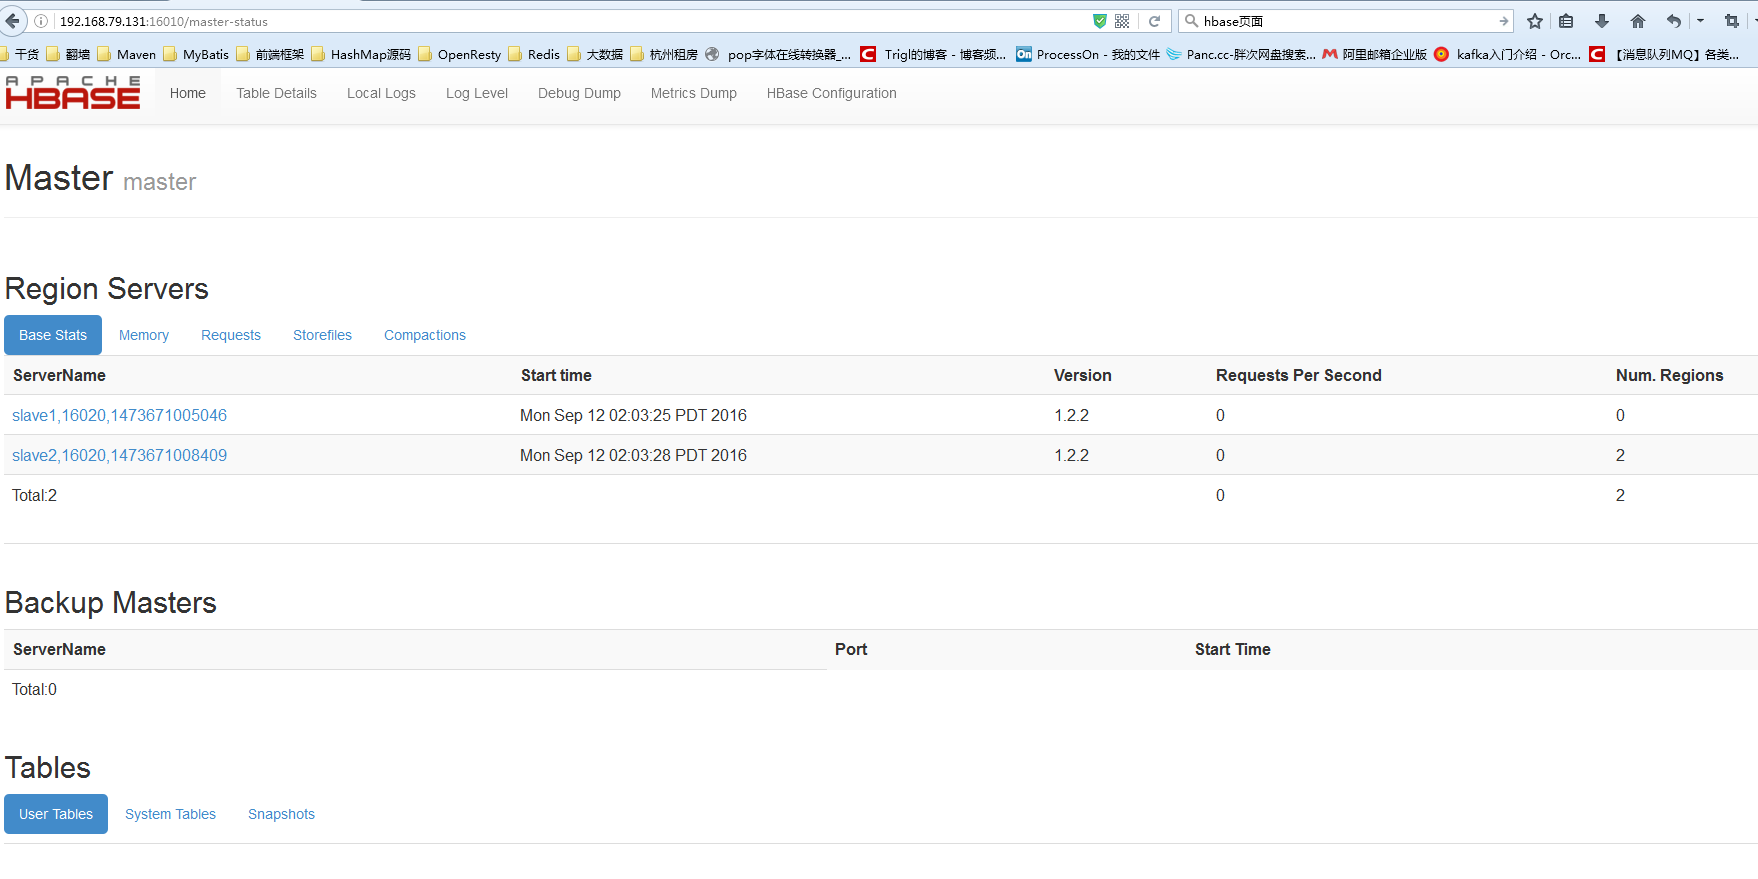
Task: Open the 翻墙 bookmark folder
Action: pos(68,54)
